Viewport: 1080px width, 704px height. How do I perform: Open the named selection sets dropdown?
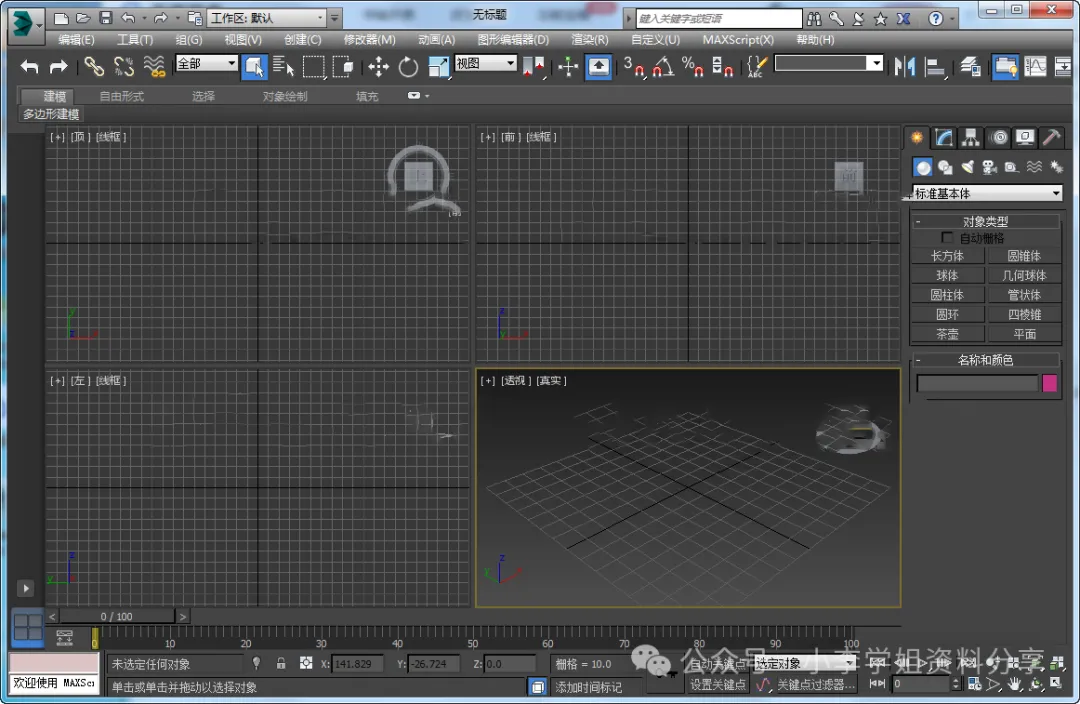(829, 63)
